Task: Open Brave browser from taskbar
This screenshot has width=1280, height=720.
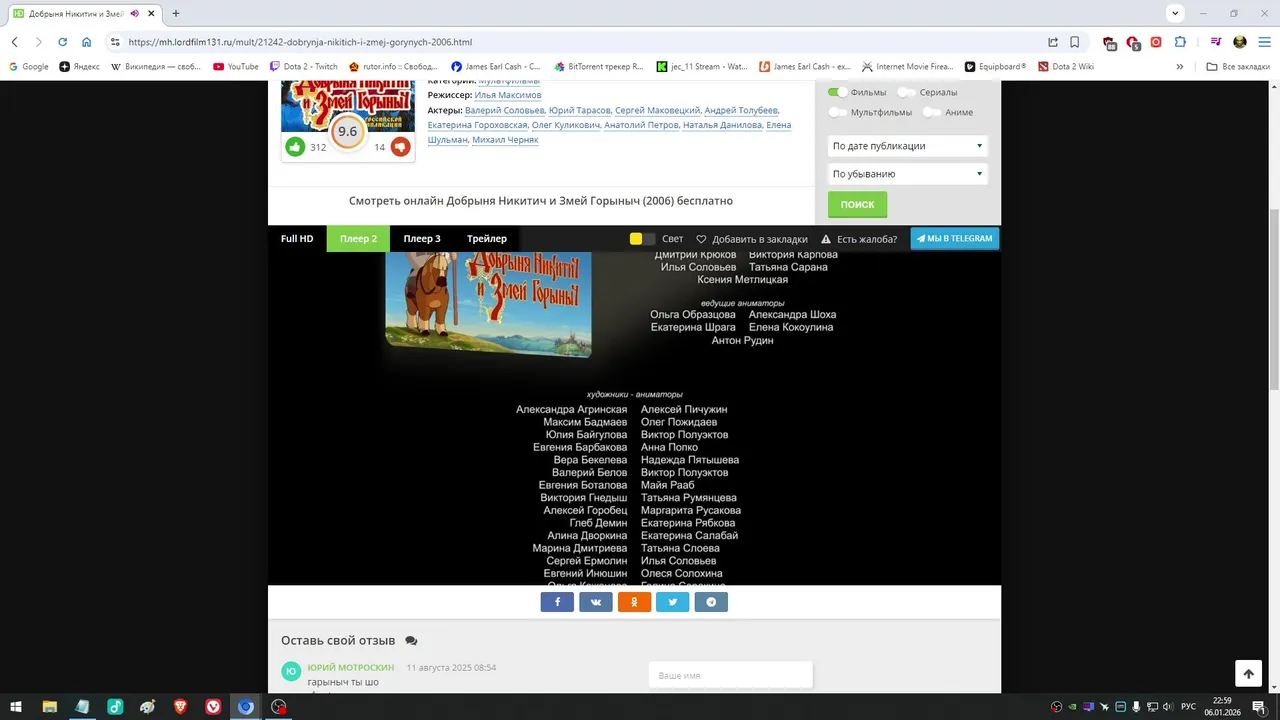Action: click(x=180, y=707)
